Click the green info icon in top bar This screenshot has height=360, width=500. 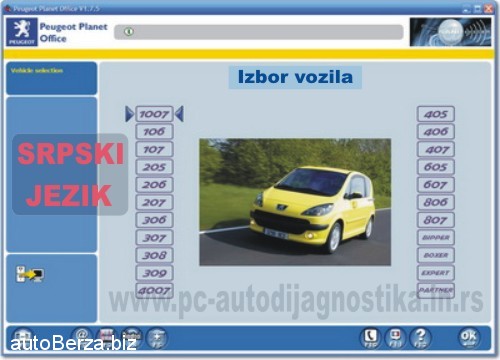tap(129, 32)
